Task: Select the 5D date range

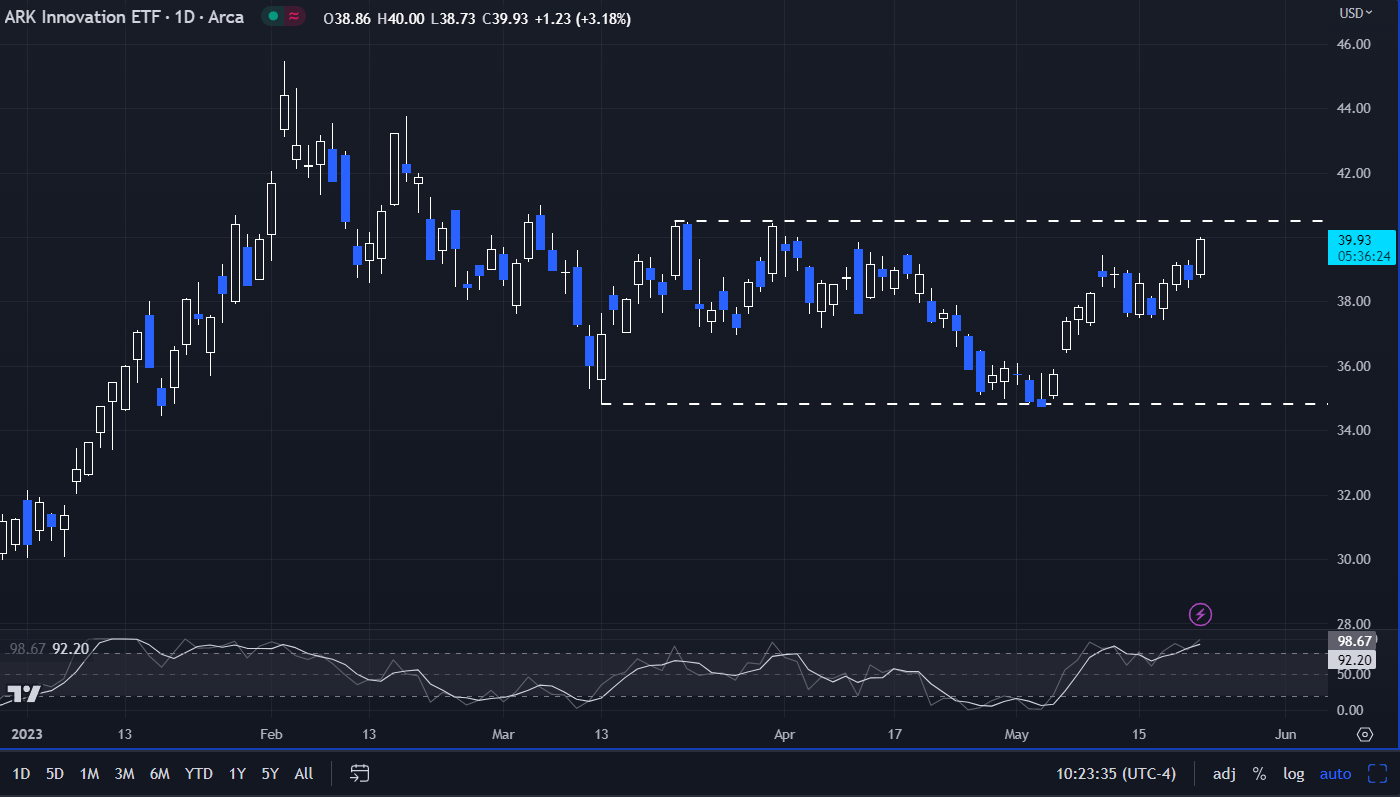Action: tap(55, 773)
